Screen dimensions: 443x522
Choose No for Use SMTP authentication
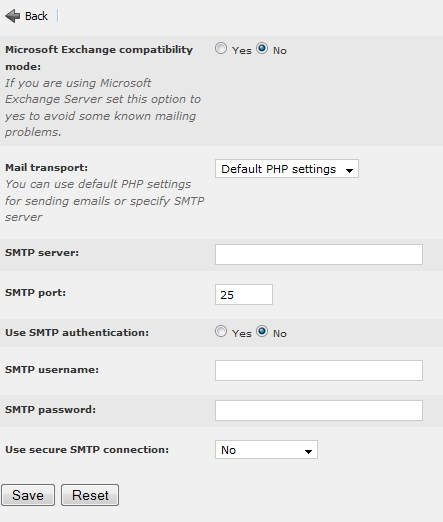(262, 332)
